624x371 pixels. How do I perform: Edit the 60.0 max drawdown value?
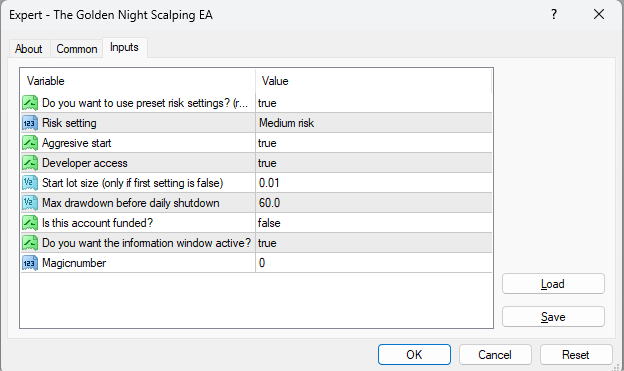point(374,203)
